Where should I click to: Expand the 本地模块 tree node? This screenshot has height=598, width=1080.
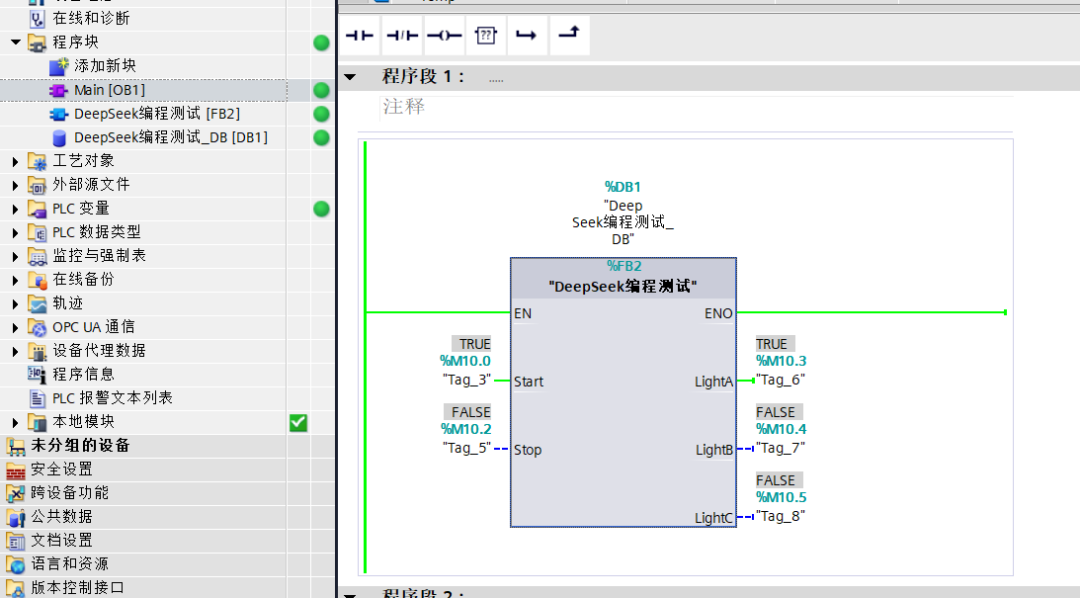point(15,422)
